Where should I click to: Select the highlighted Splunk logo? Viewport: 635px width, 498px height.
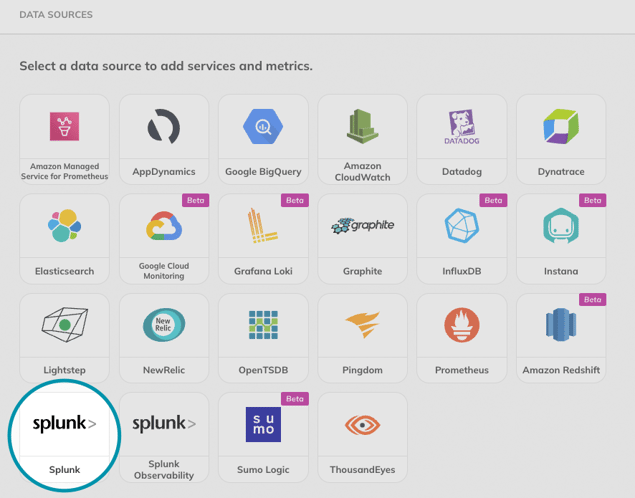[64, 424]
